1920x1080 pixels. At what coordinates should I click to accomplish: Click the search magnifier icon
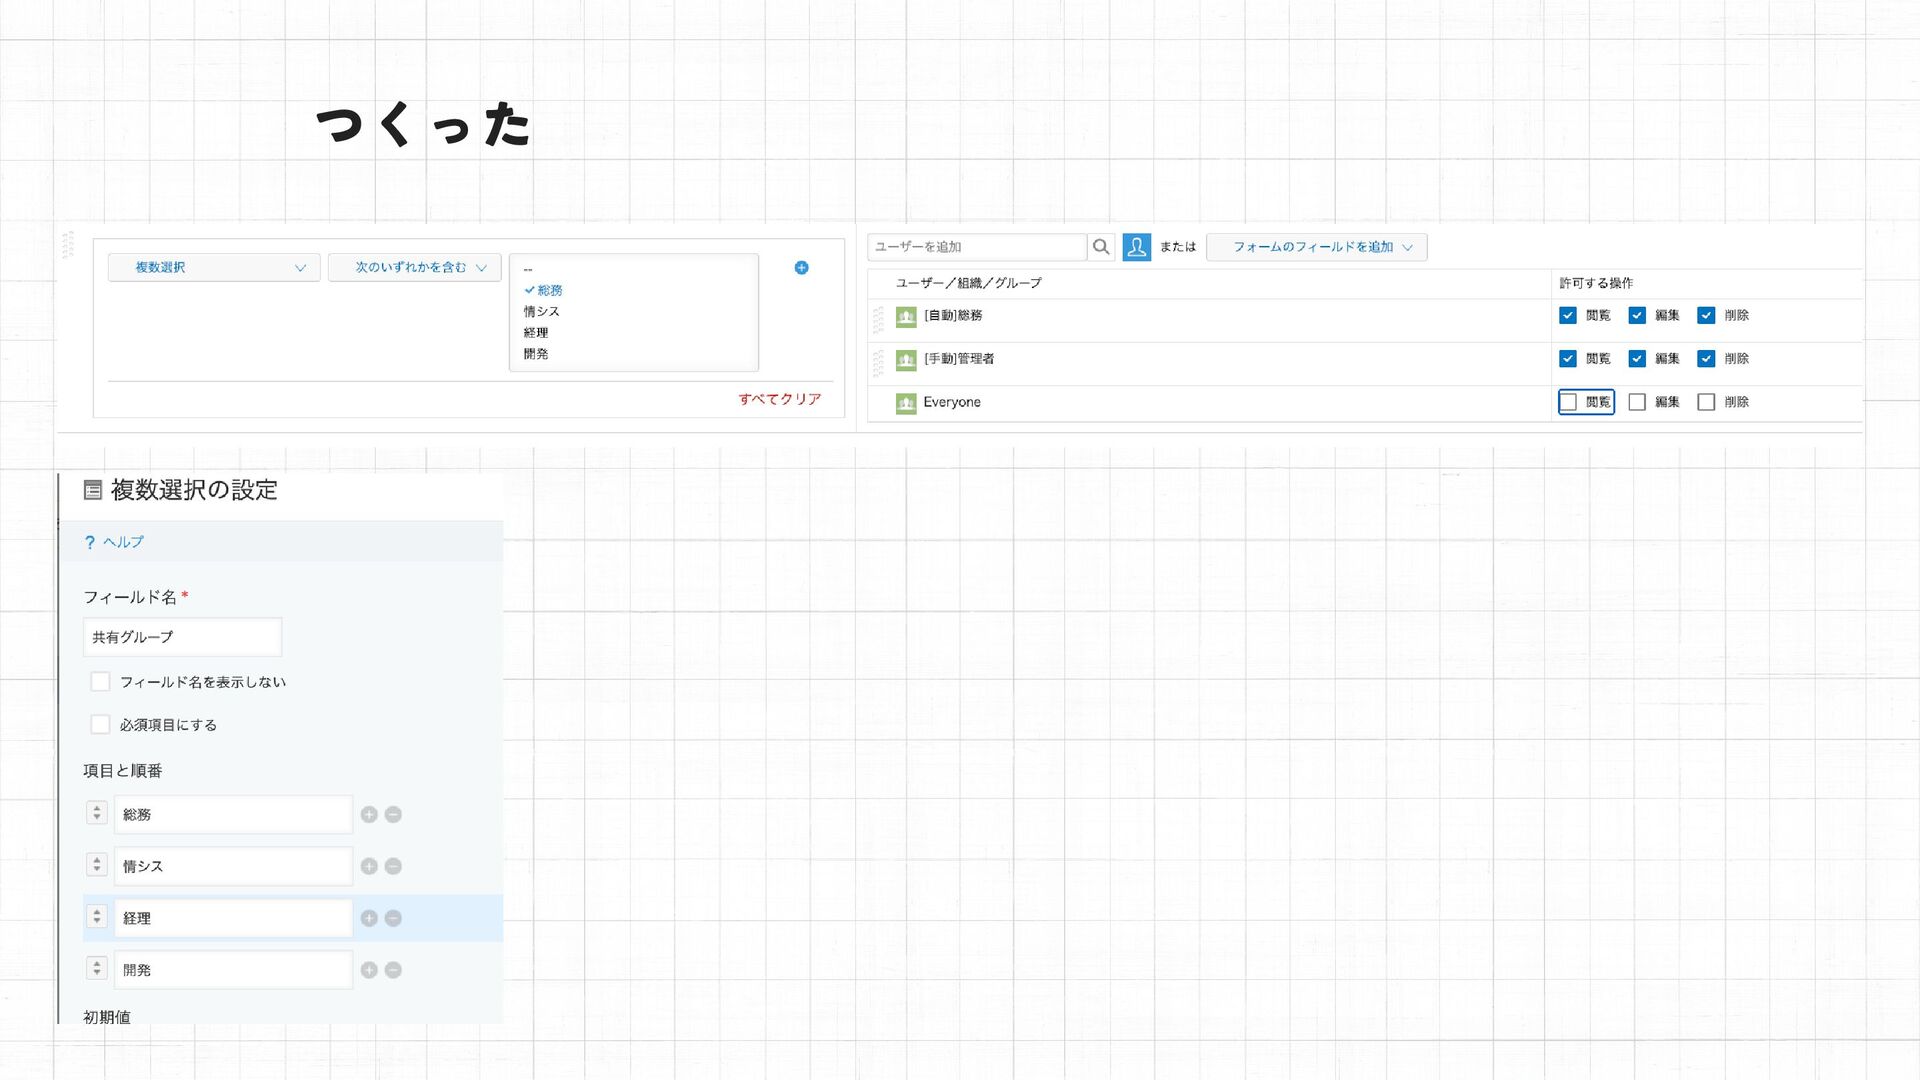pyautogui.click(x=1101, y=247)
